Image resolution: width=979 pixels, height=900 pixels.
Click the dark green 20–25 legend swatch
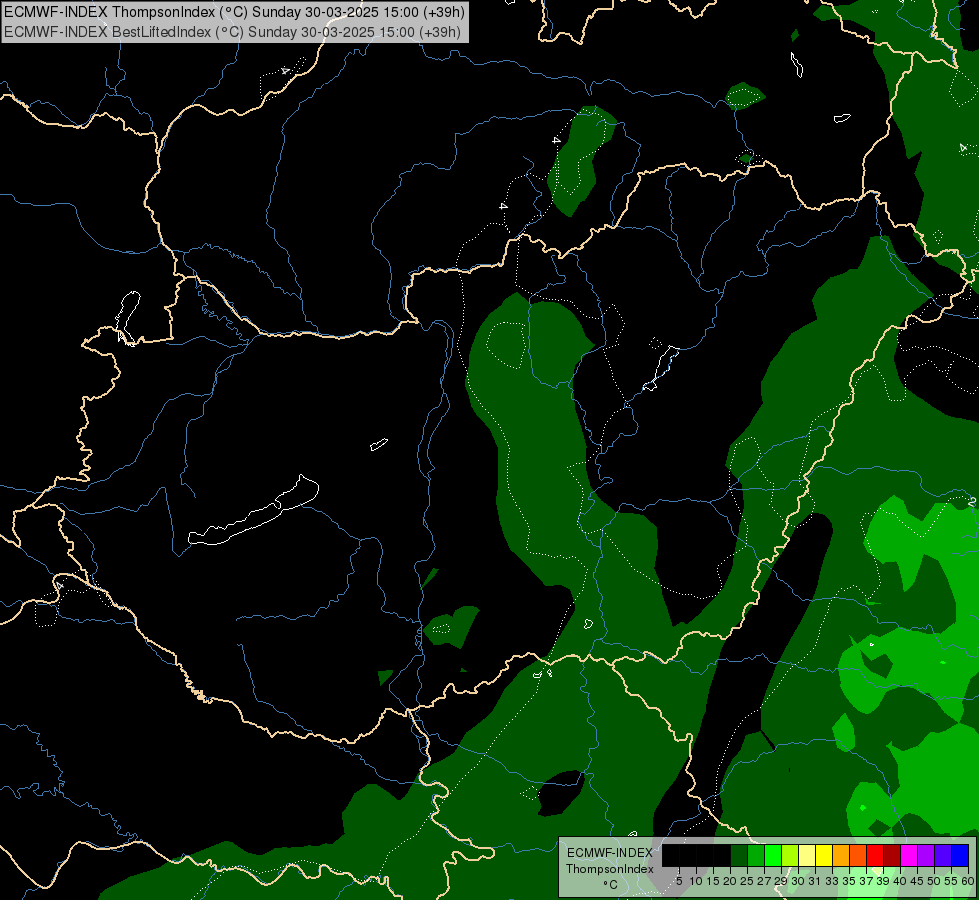739,855
